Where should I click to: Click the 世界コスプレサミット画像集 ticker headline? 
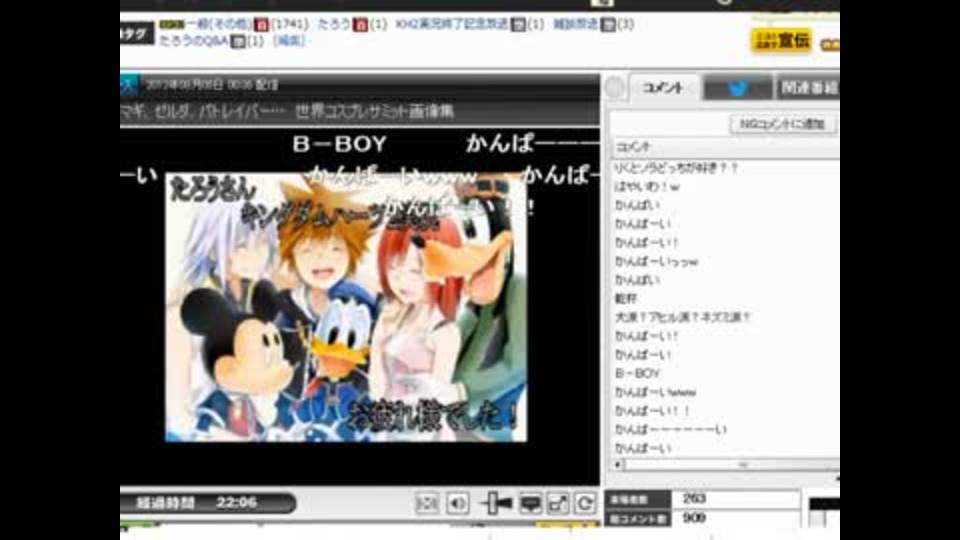pos(374,111)
